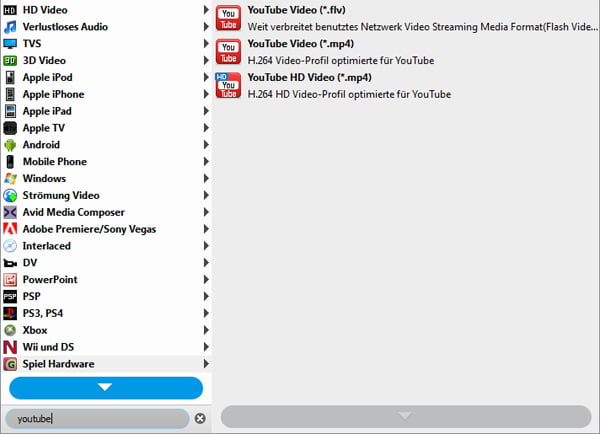This screenshot has width=600, height=434.
Task: Click the Mobile Phone icon
Action: click(x=10, y=162)
